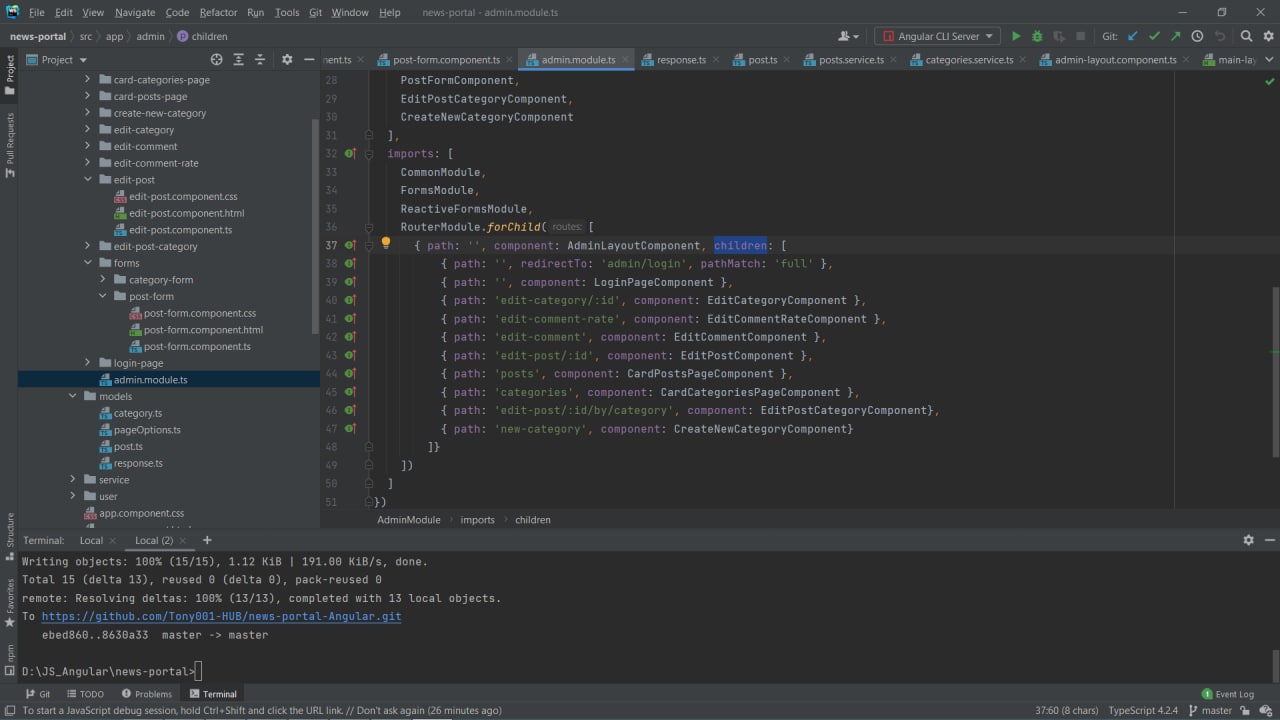Click the Git Update Project arrow
The image size is (1280, 720).
[1133, 36]
